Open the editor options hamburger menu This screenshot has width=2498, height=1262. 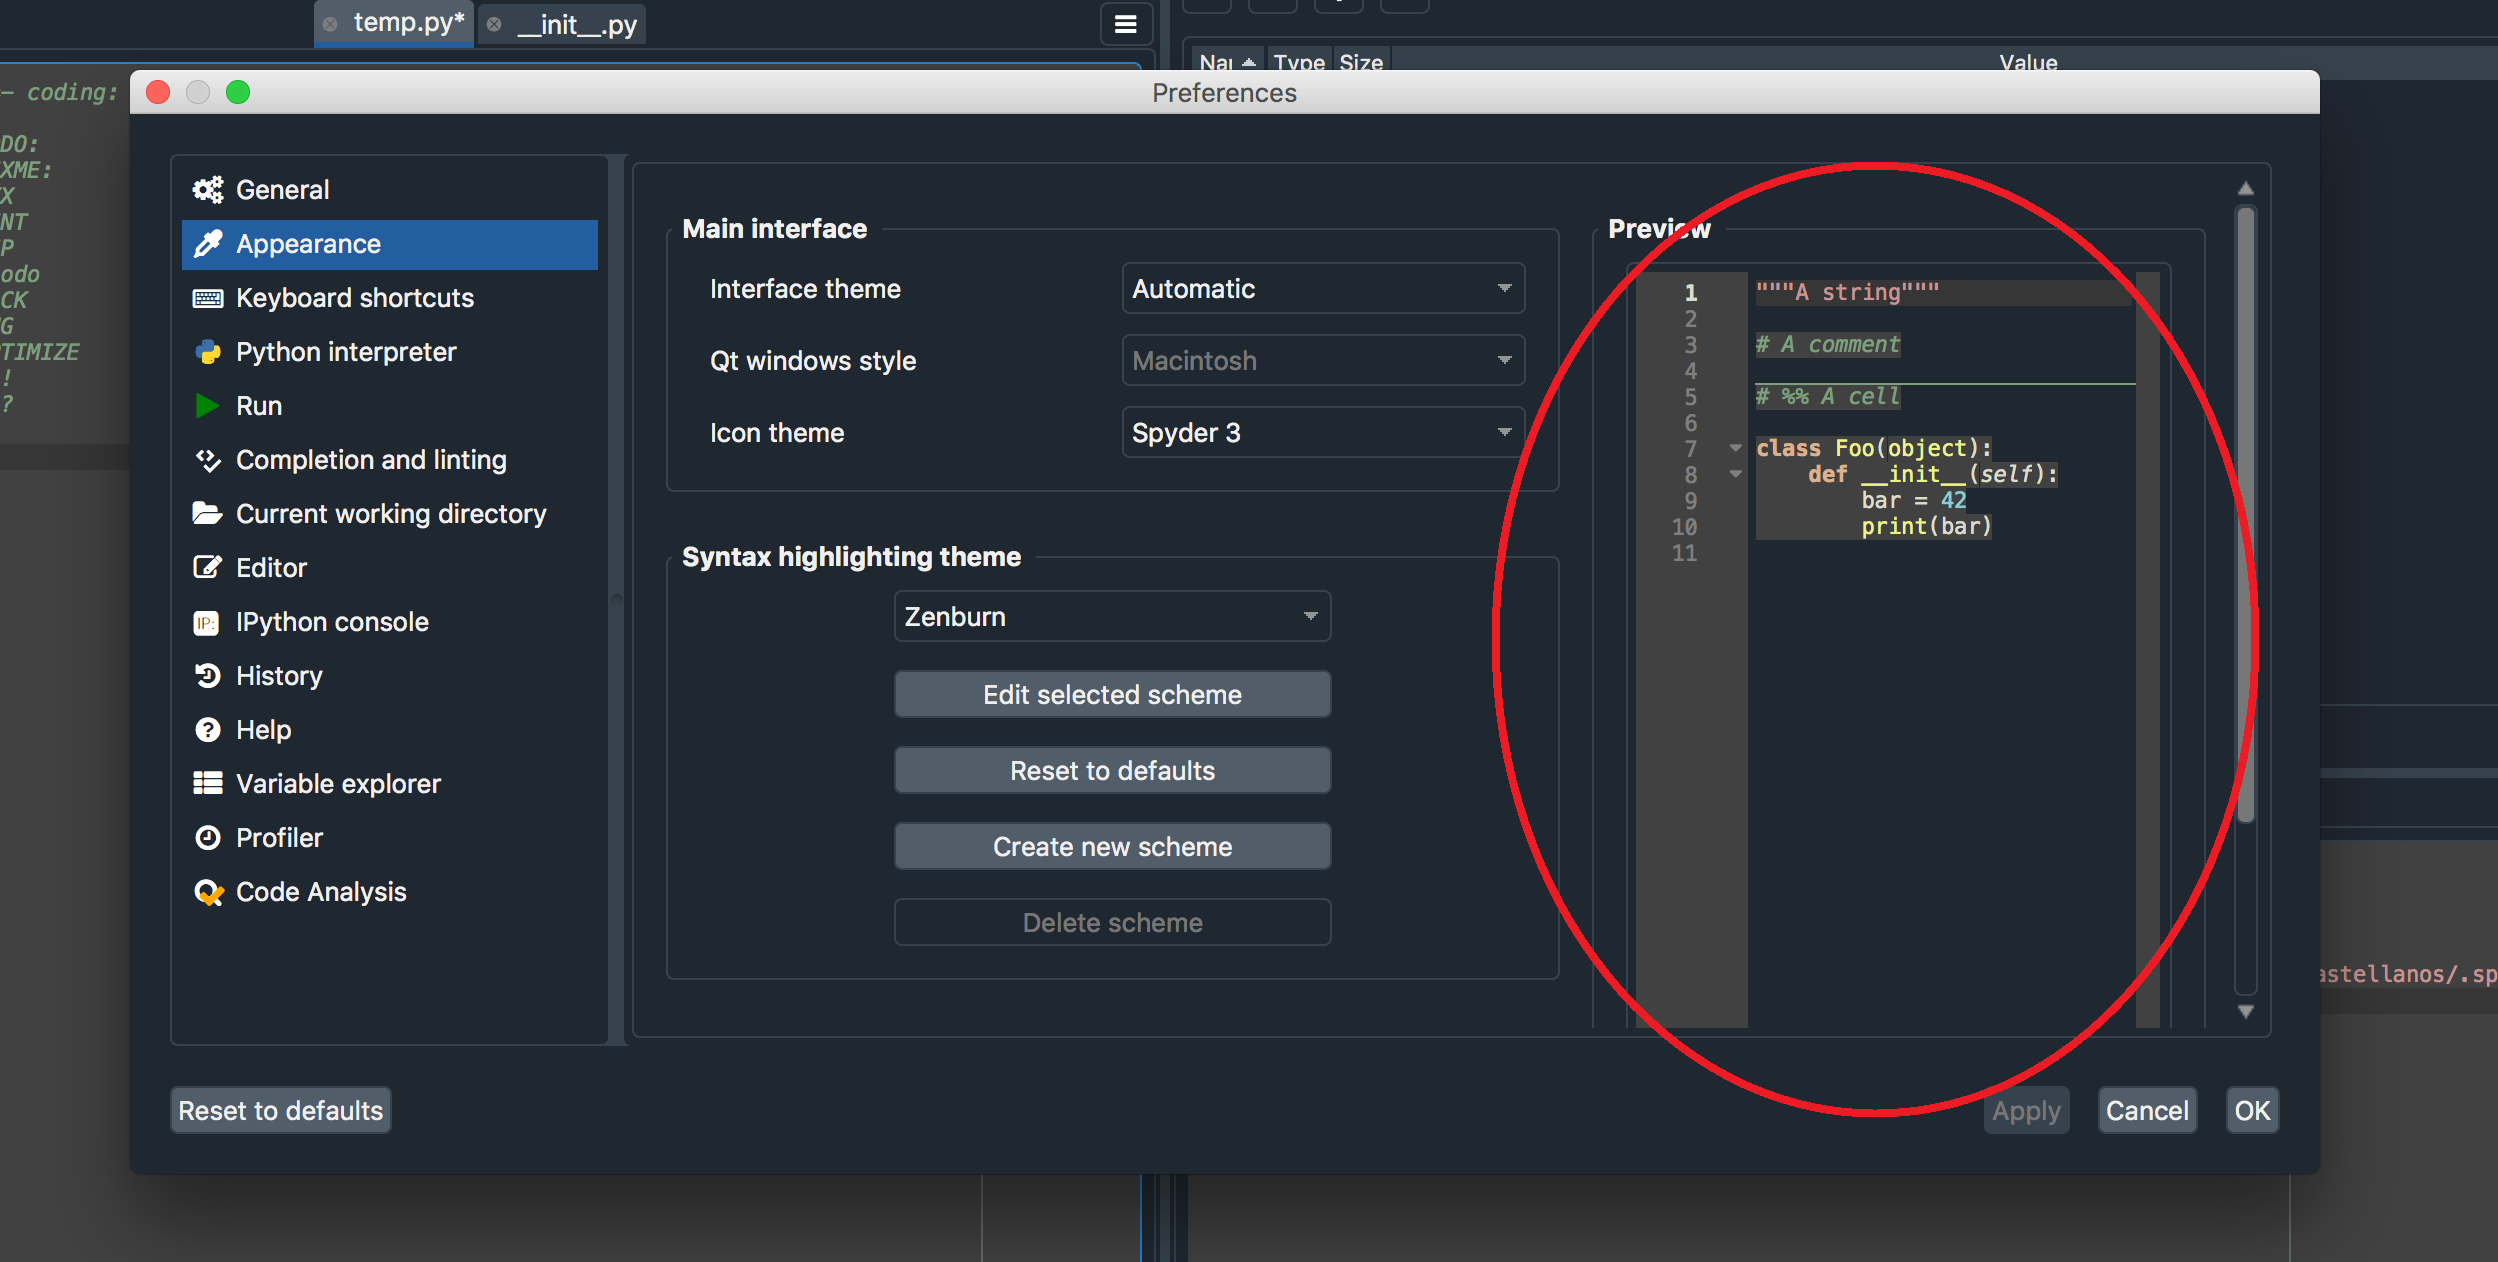click(x=1126, y=23)
